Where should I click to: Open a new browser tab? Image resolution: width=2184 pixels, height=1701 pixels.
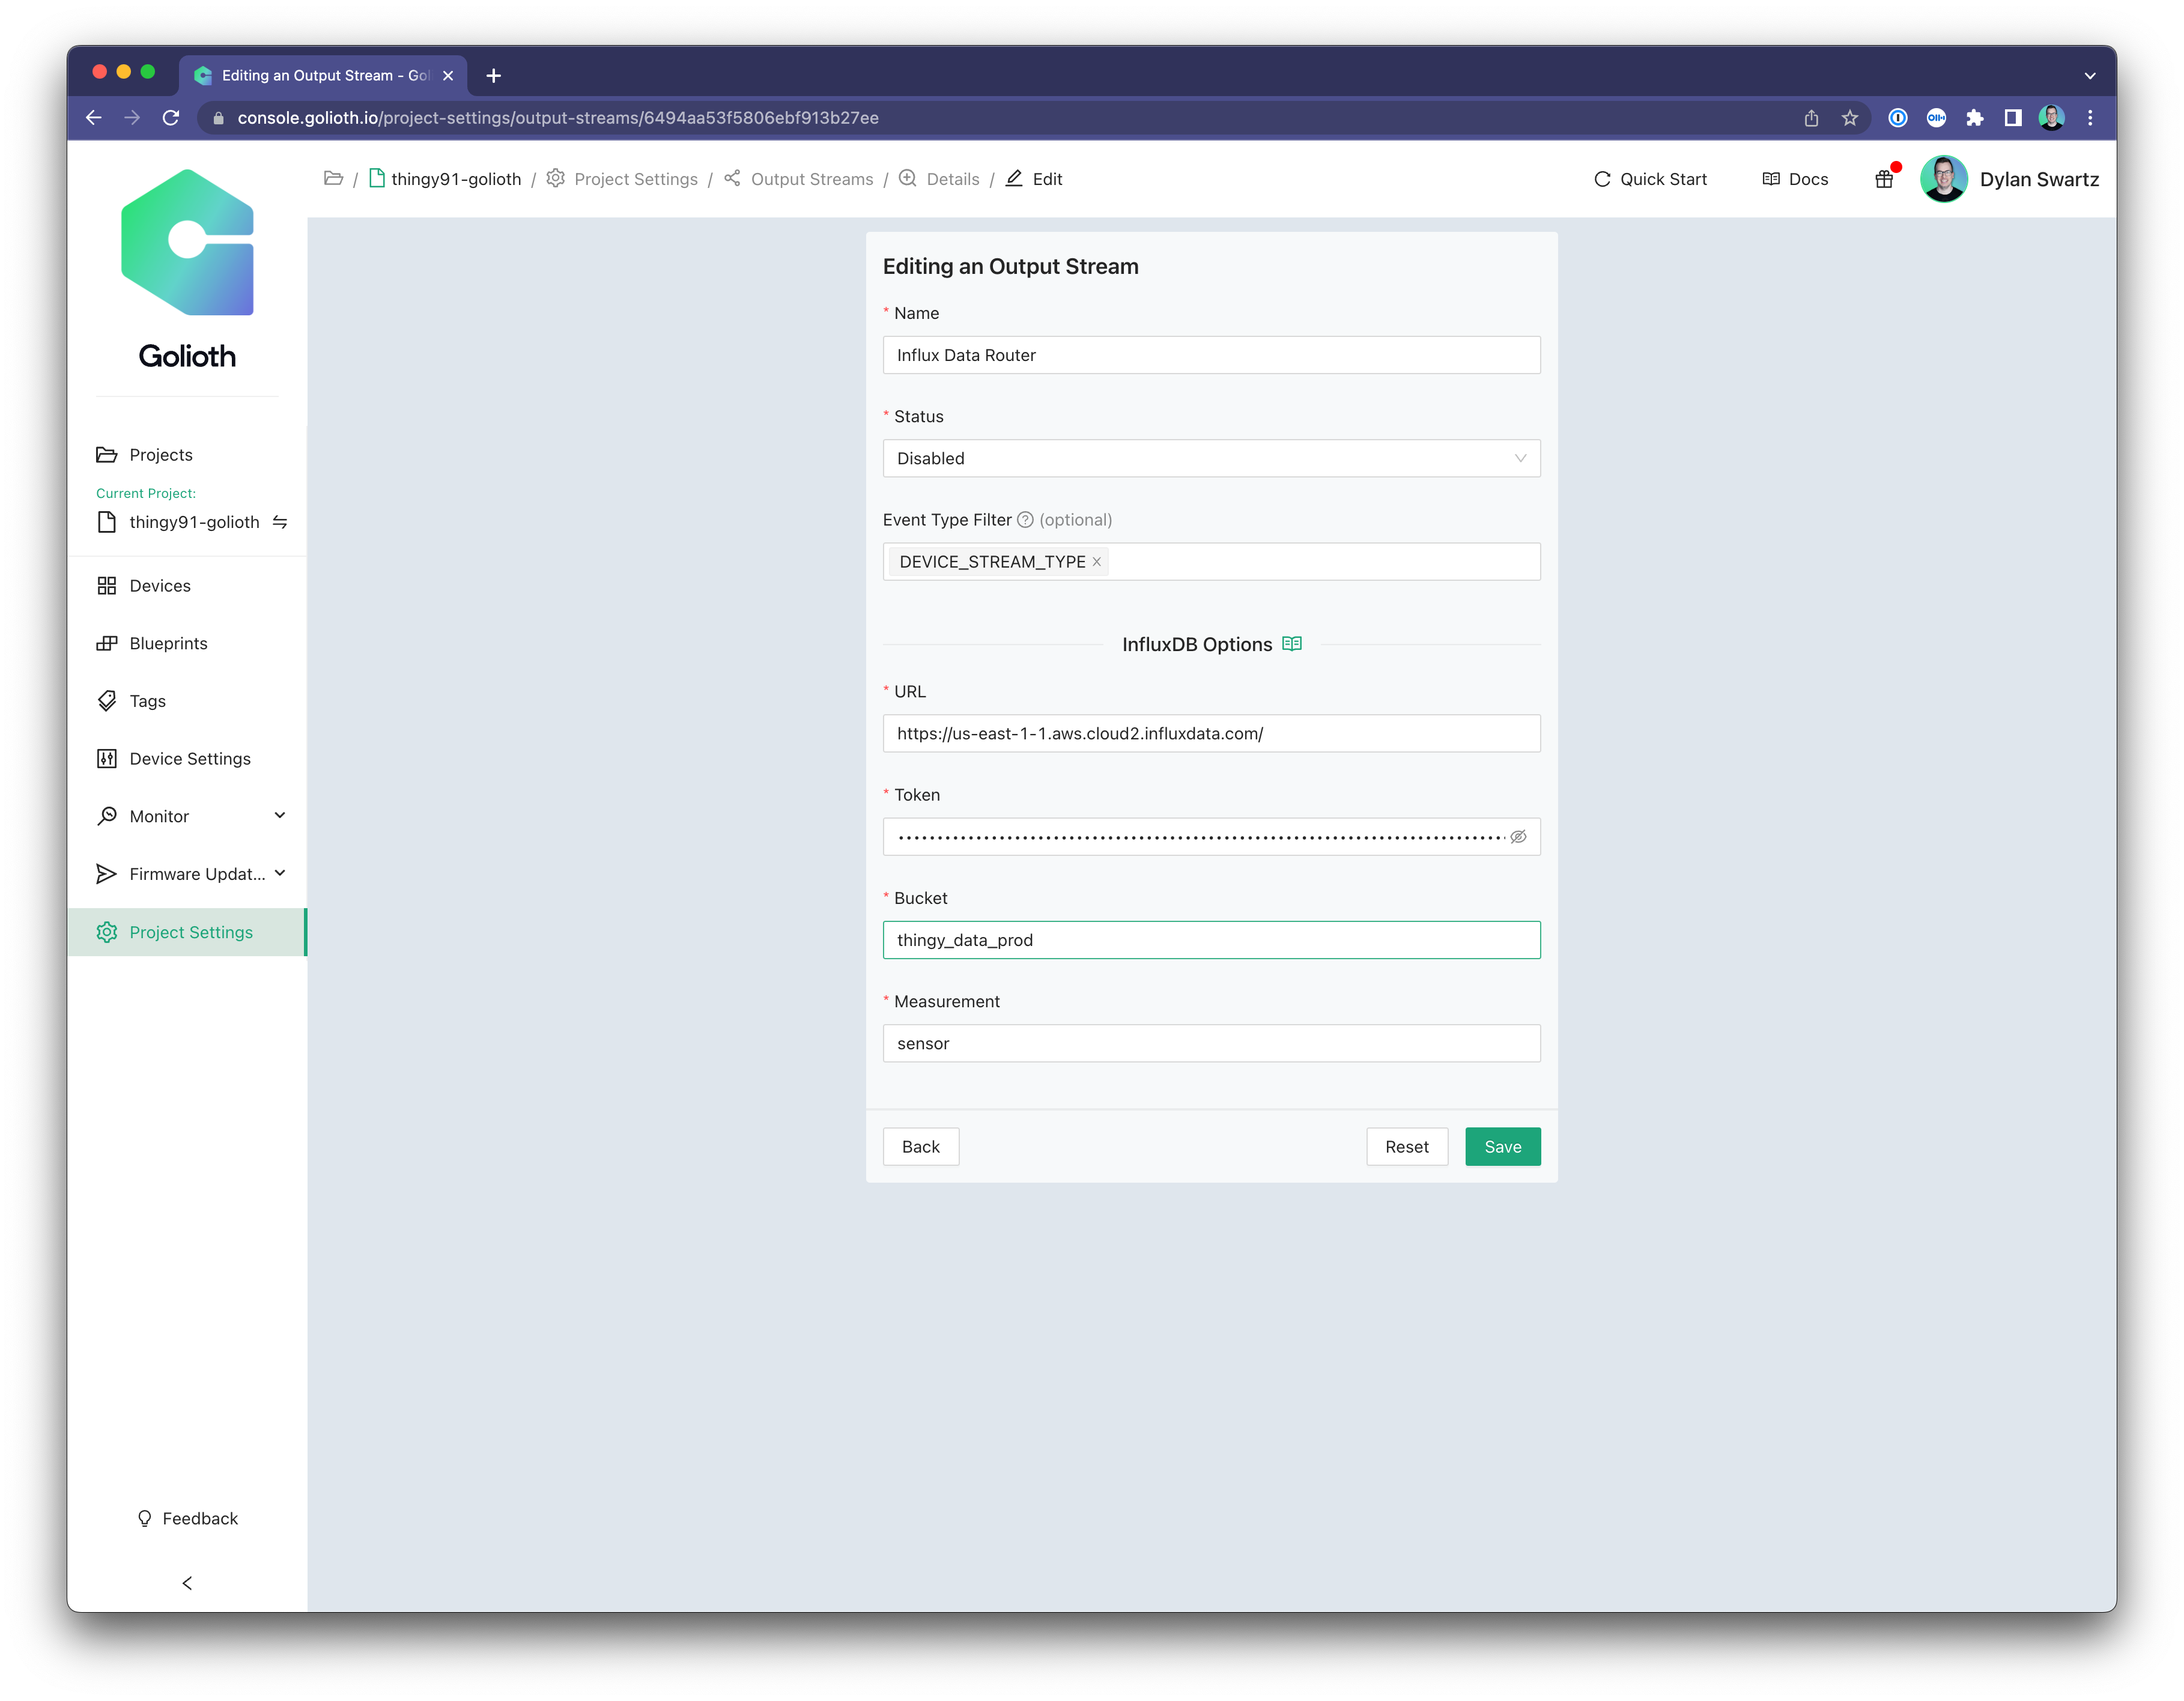pos(493,76)
